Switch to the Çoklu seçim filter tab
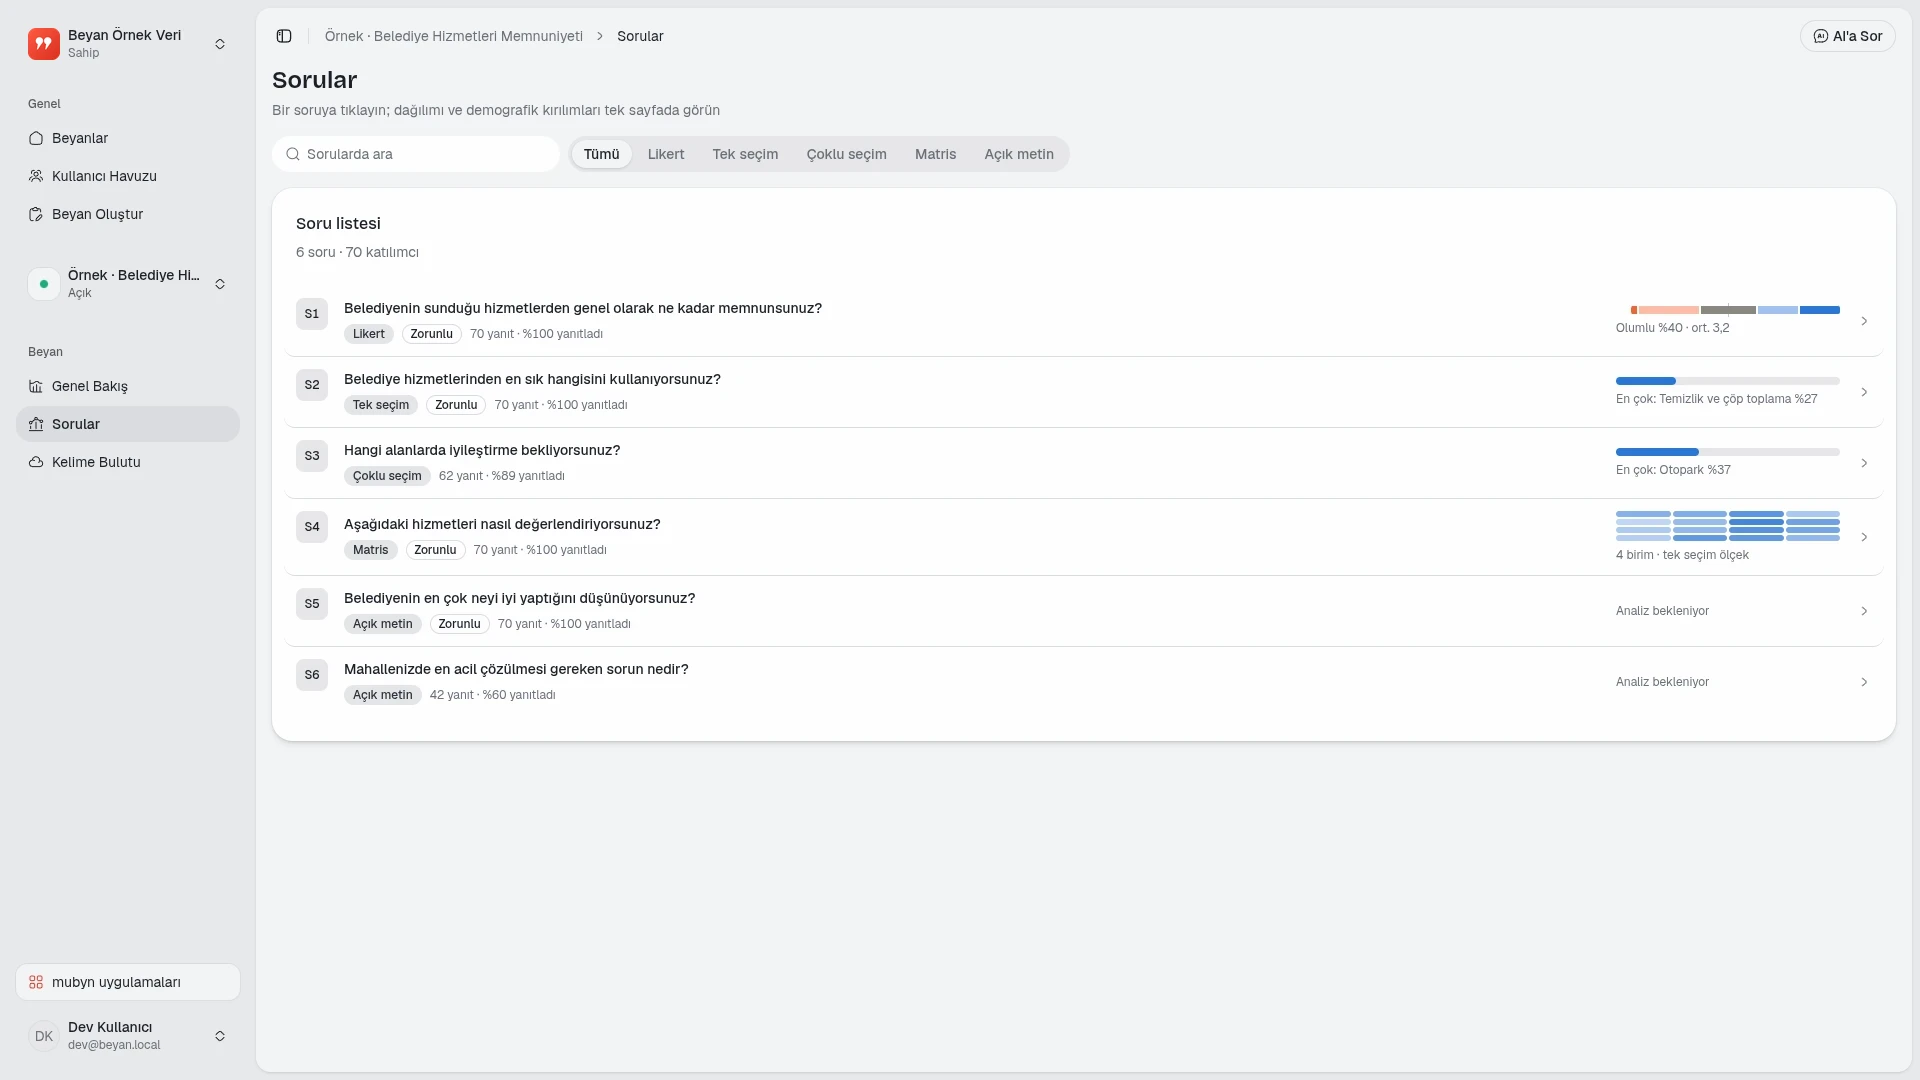This screenshot has height=1080, width=1920. 846,154
